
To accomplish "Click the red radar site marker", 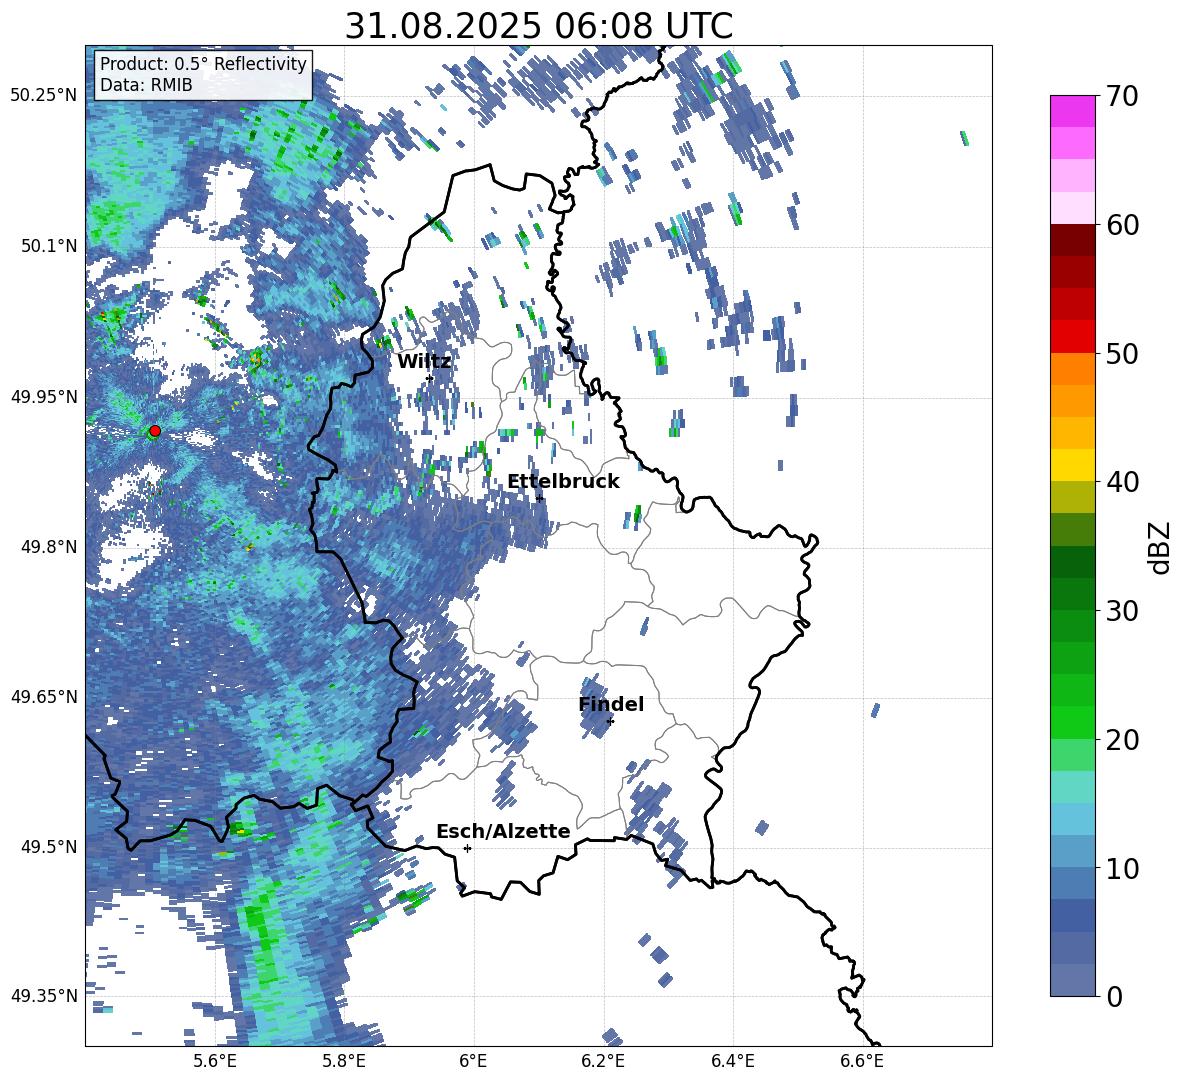I will point(155,431).
